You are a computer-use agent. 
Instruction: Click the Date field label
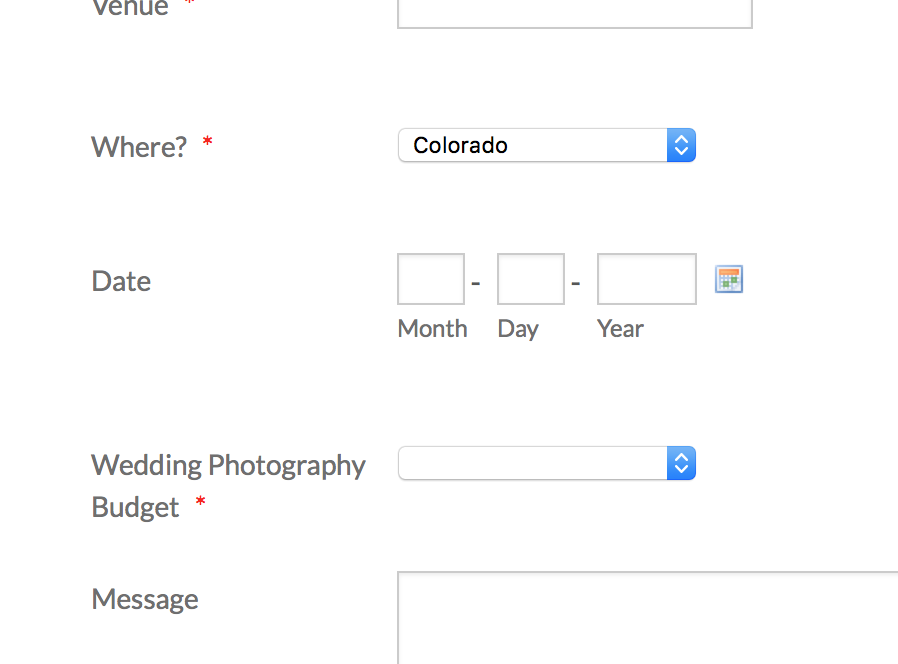pos(121,281)
